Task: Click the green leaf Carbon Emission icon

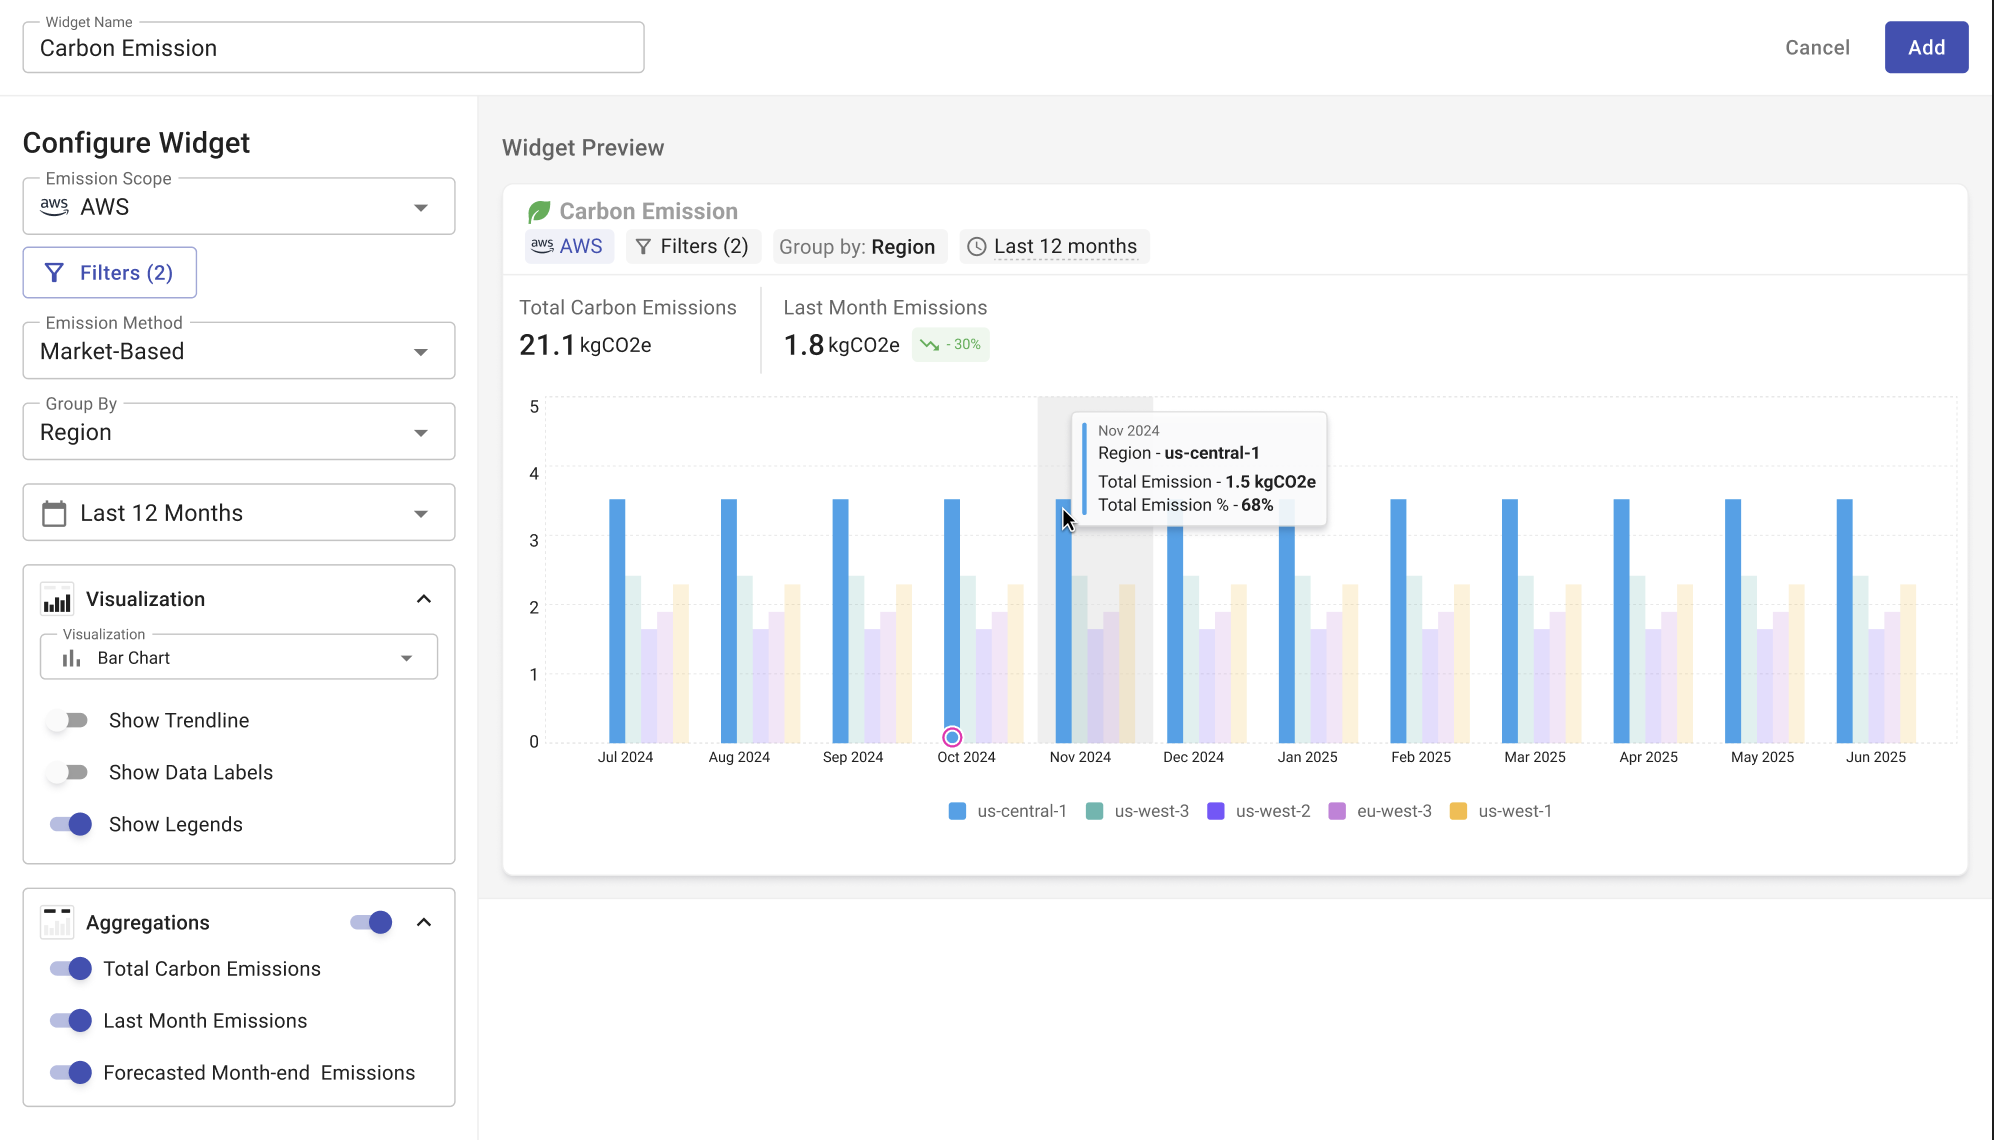Action: (x=539, y=212)
